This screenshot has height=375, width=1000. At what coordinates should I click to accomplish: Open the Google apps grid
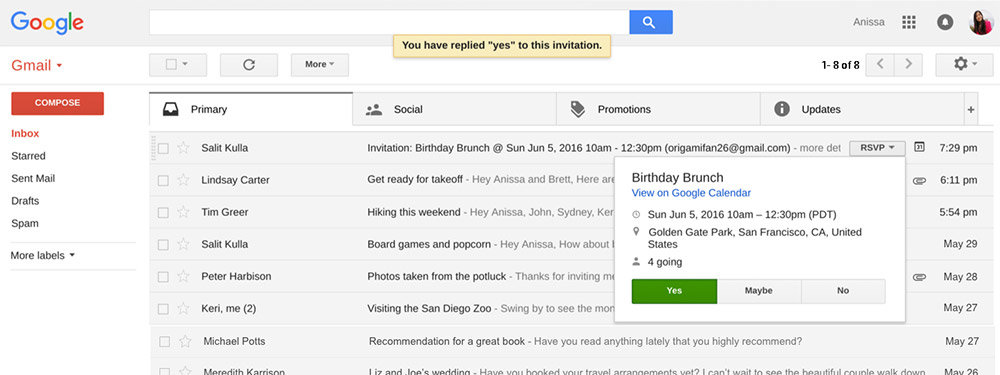coord(909,22)
